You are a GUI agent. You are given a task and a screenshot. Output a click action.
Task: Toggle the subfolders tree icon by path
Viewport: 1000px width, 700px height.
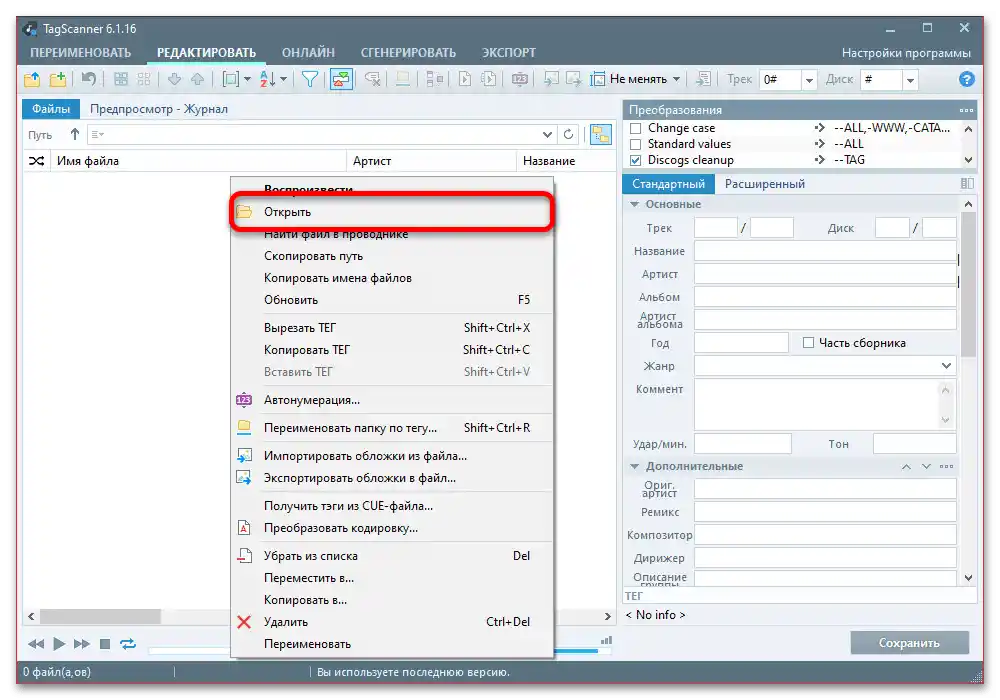coord(600,135)
